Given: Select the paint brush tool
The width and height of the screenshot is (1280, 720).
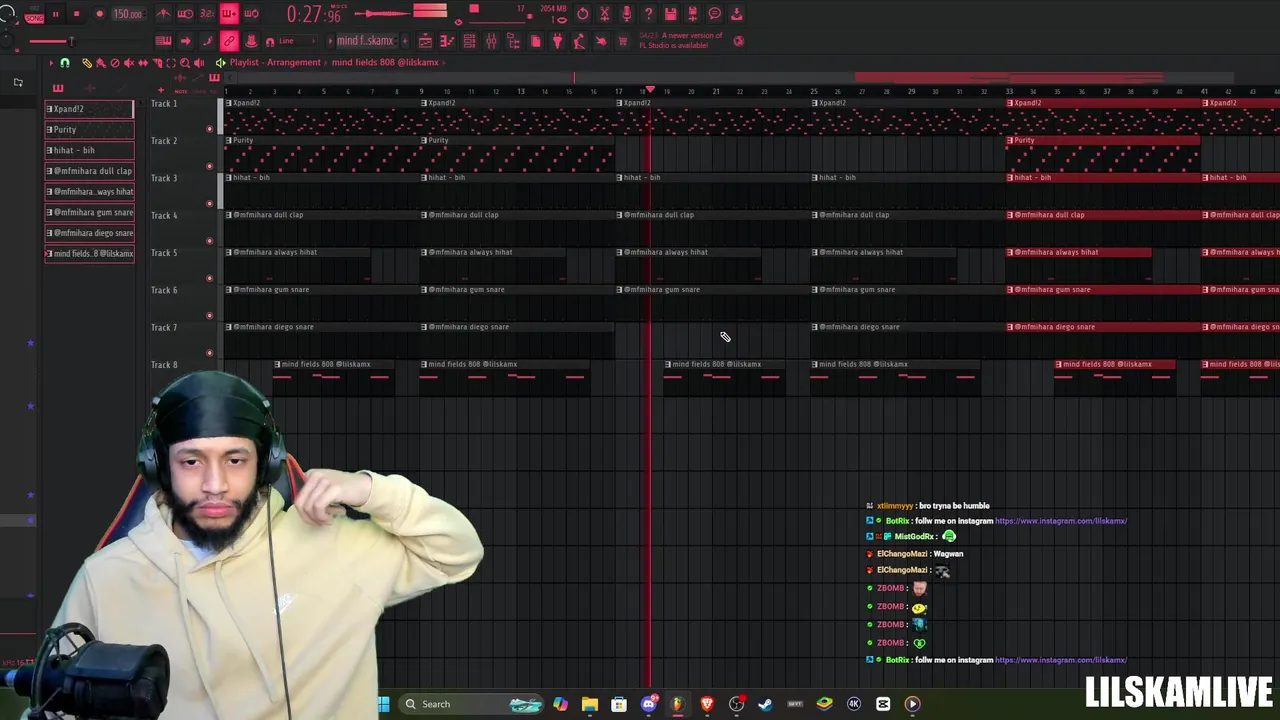Looking at the screenshot, I should [x=101, y=63].
